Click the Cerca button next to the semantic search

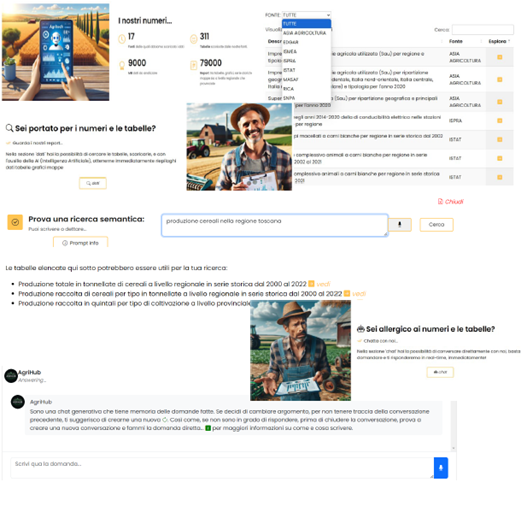(x=436, y=224)
